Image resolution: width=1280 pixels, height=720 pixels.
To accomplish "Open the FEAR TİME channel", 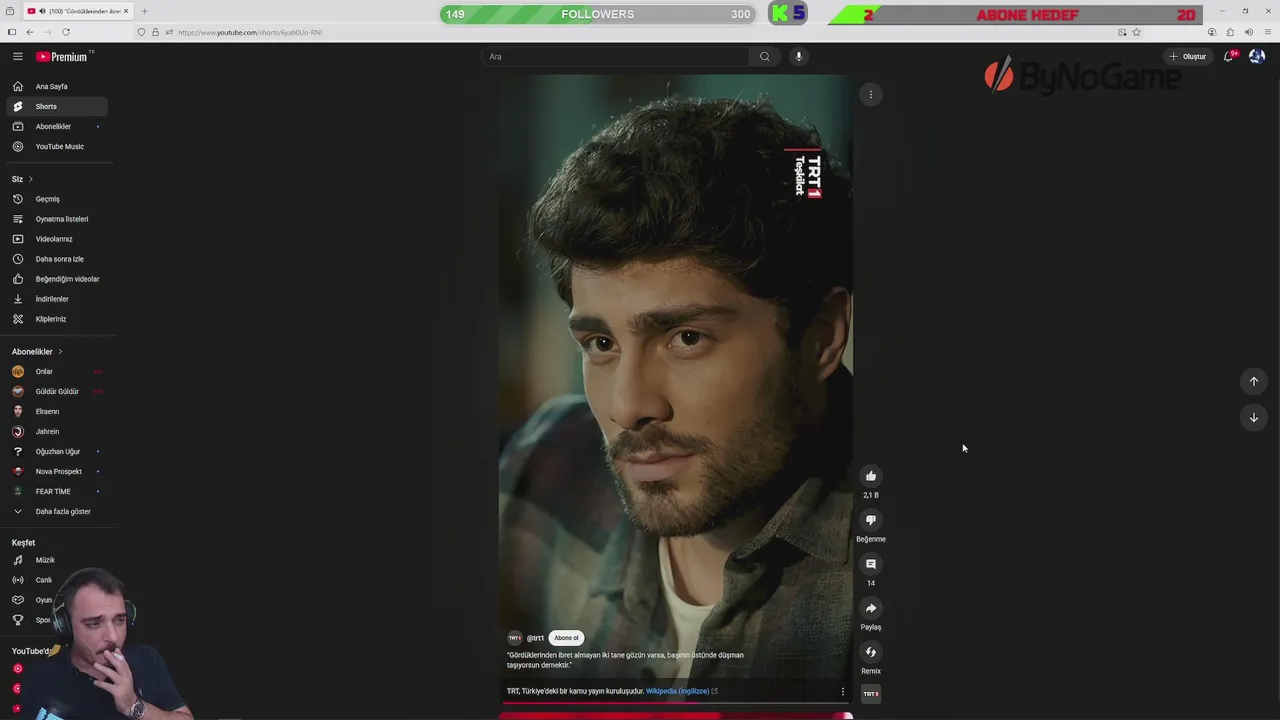I will coord(57,492).
